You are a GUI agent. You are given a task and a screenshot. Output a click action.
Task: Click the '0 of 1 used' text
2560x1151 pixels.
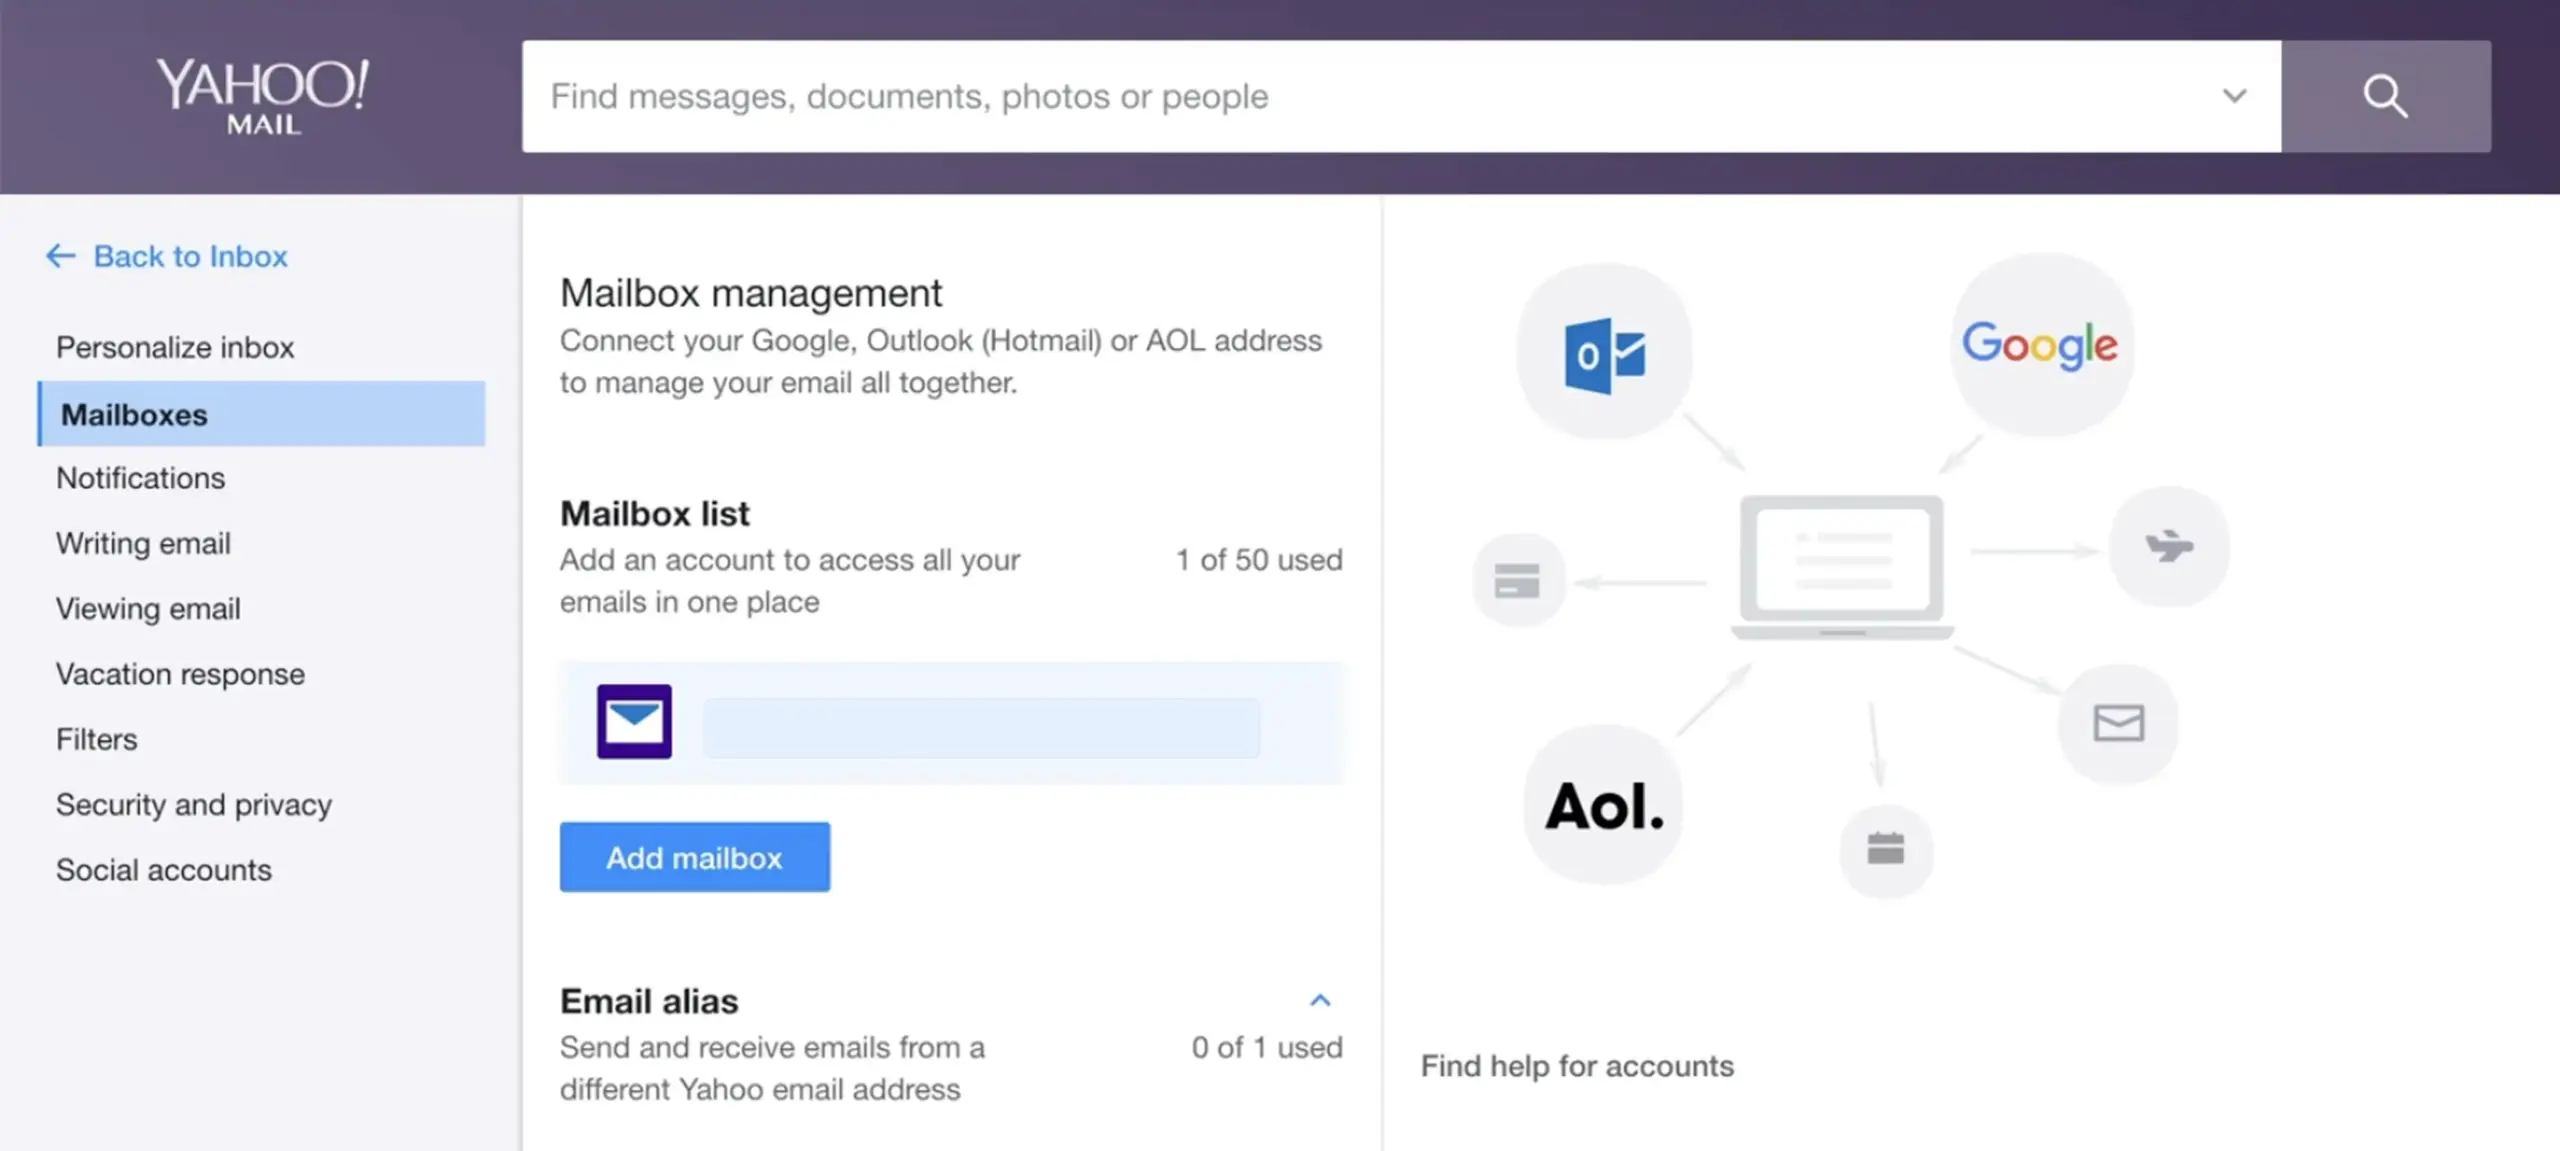[1267, 1047]
